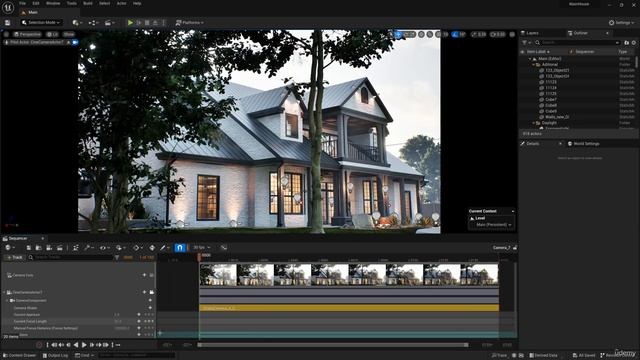Switch to the World Settings tab

(586, 144)
